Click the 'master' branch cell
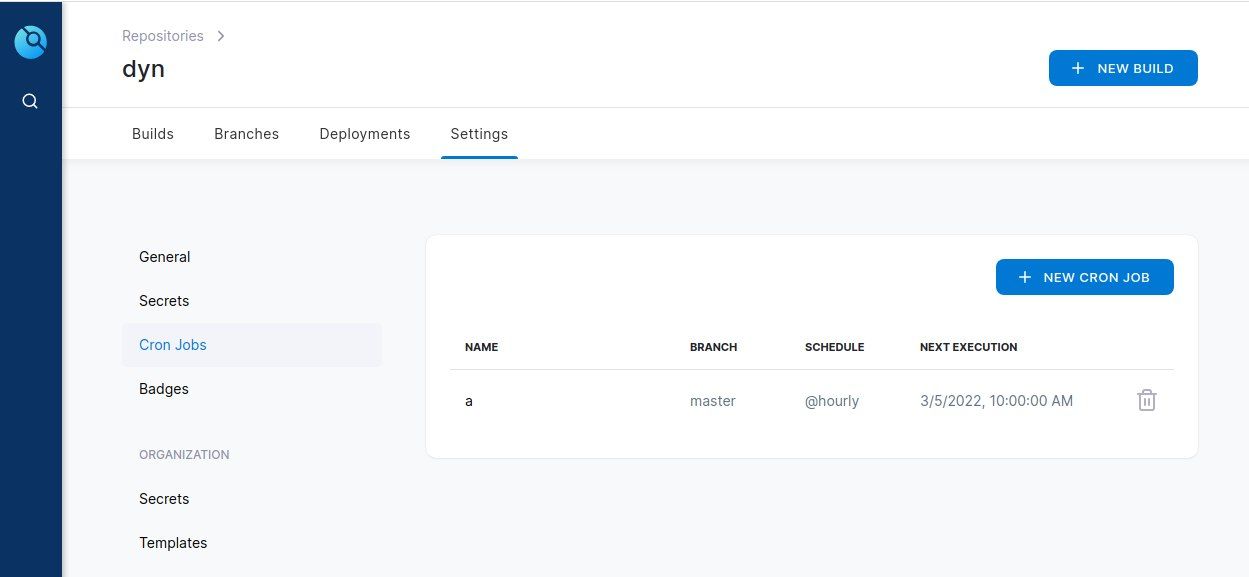This screenshot has height=577, width=1249. 712,401
